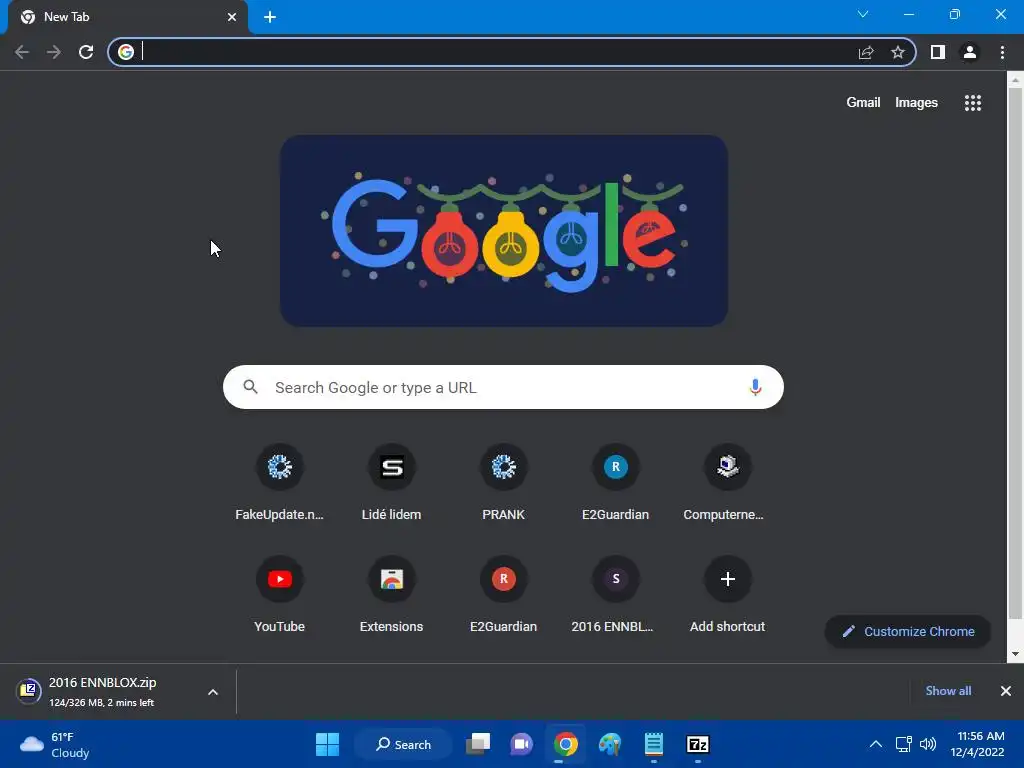The image size is (1024, 768).
Task: Open Gmail link
Action: pos(863,103)
